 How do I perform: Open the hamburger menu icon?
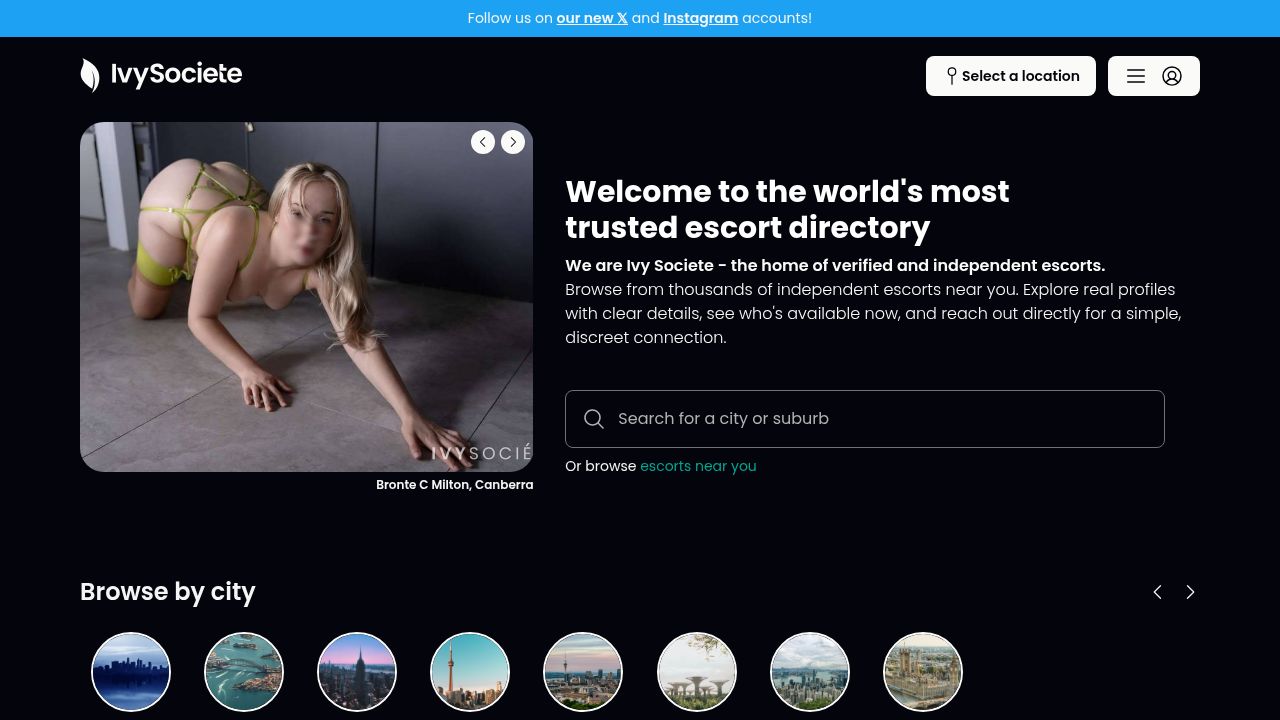click(x=1136, y=76)
